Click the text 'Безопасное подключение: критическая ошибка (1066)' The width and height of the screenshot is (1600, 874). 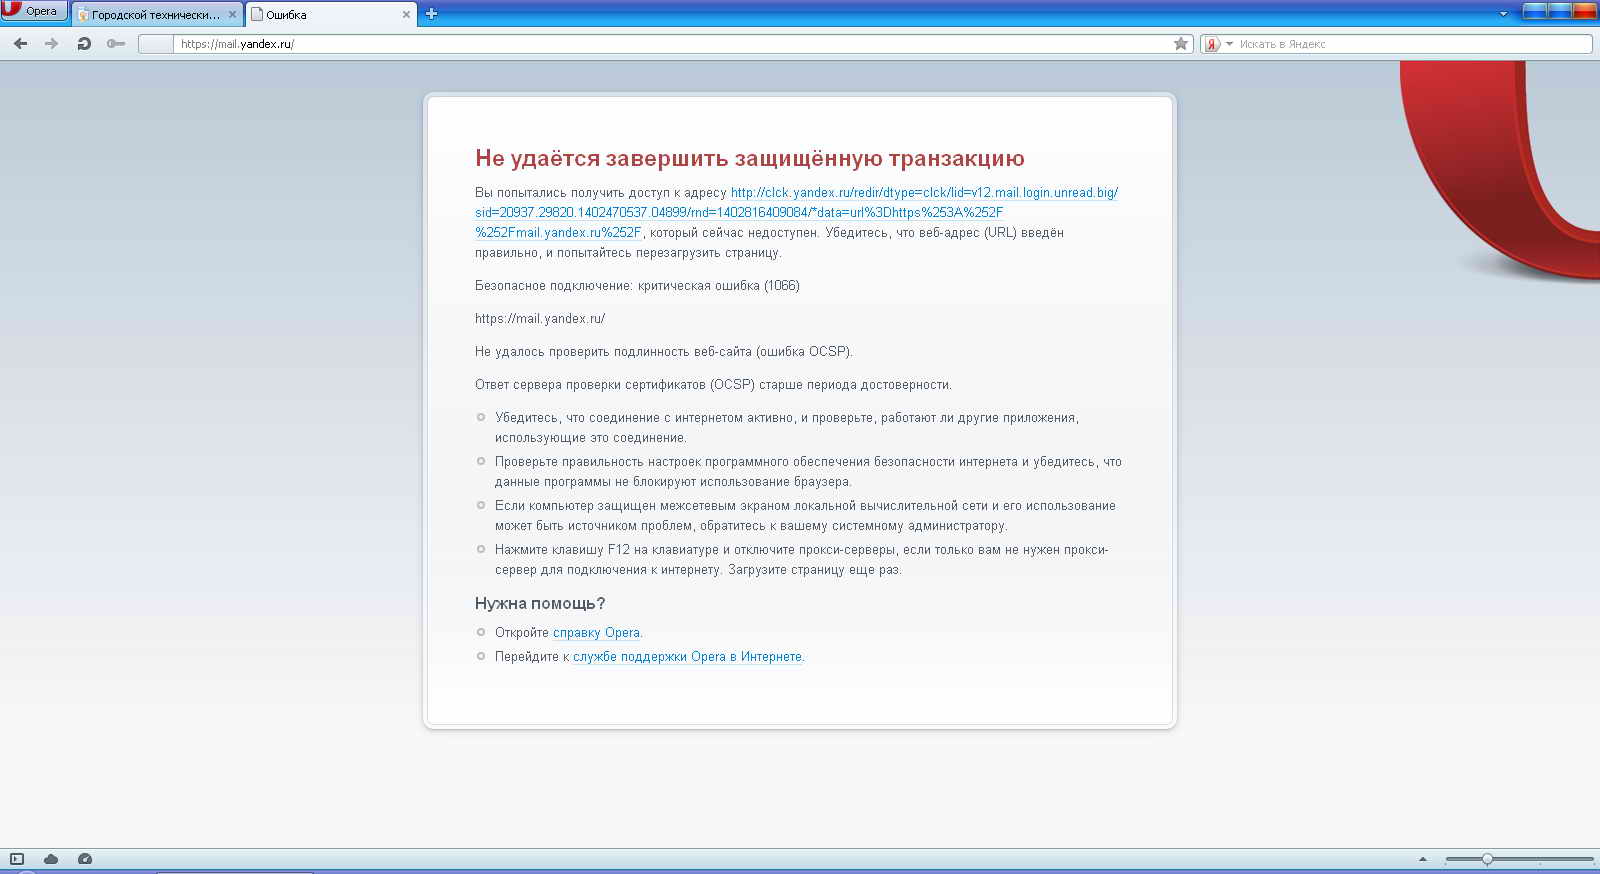637,286
